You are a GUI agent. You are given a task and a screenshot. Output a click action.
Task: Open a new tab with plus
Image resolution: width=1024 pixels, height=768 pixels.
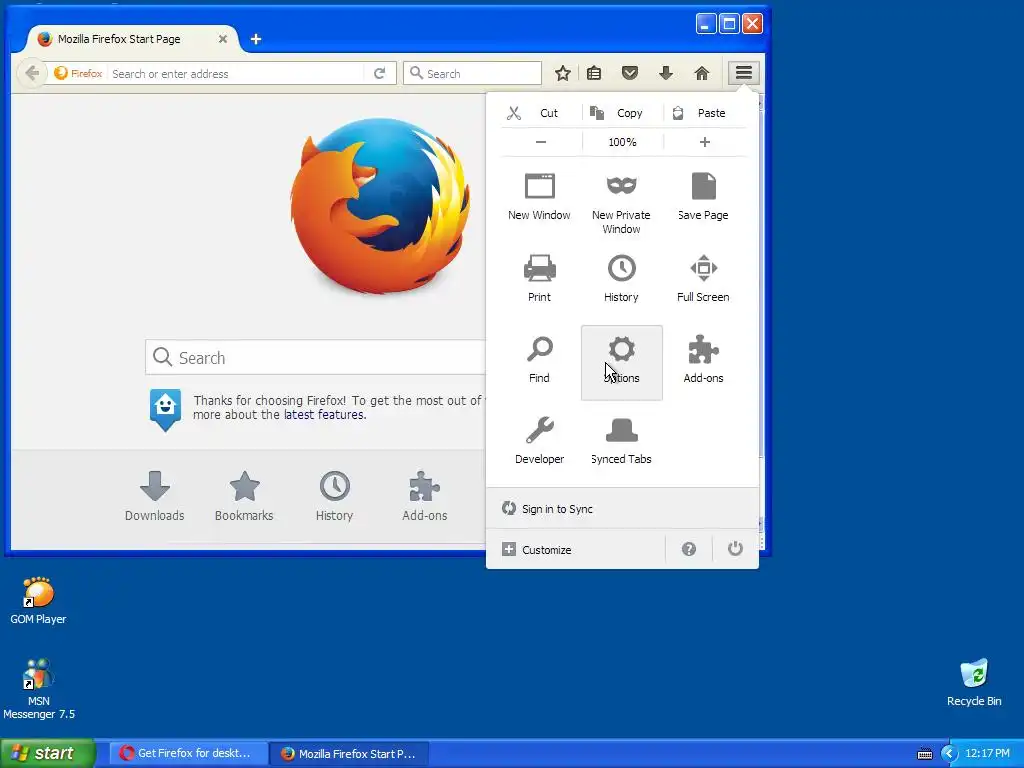(x=256, y=39)
